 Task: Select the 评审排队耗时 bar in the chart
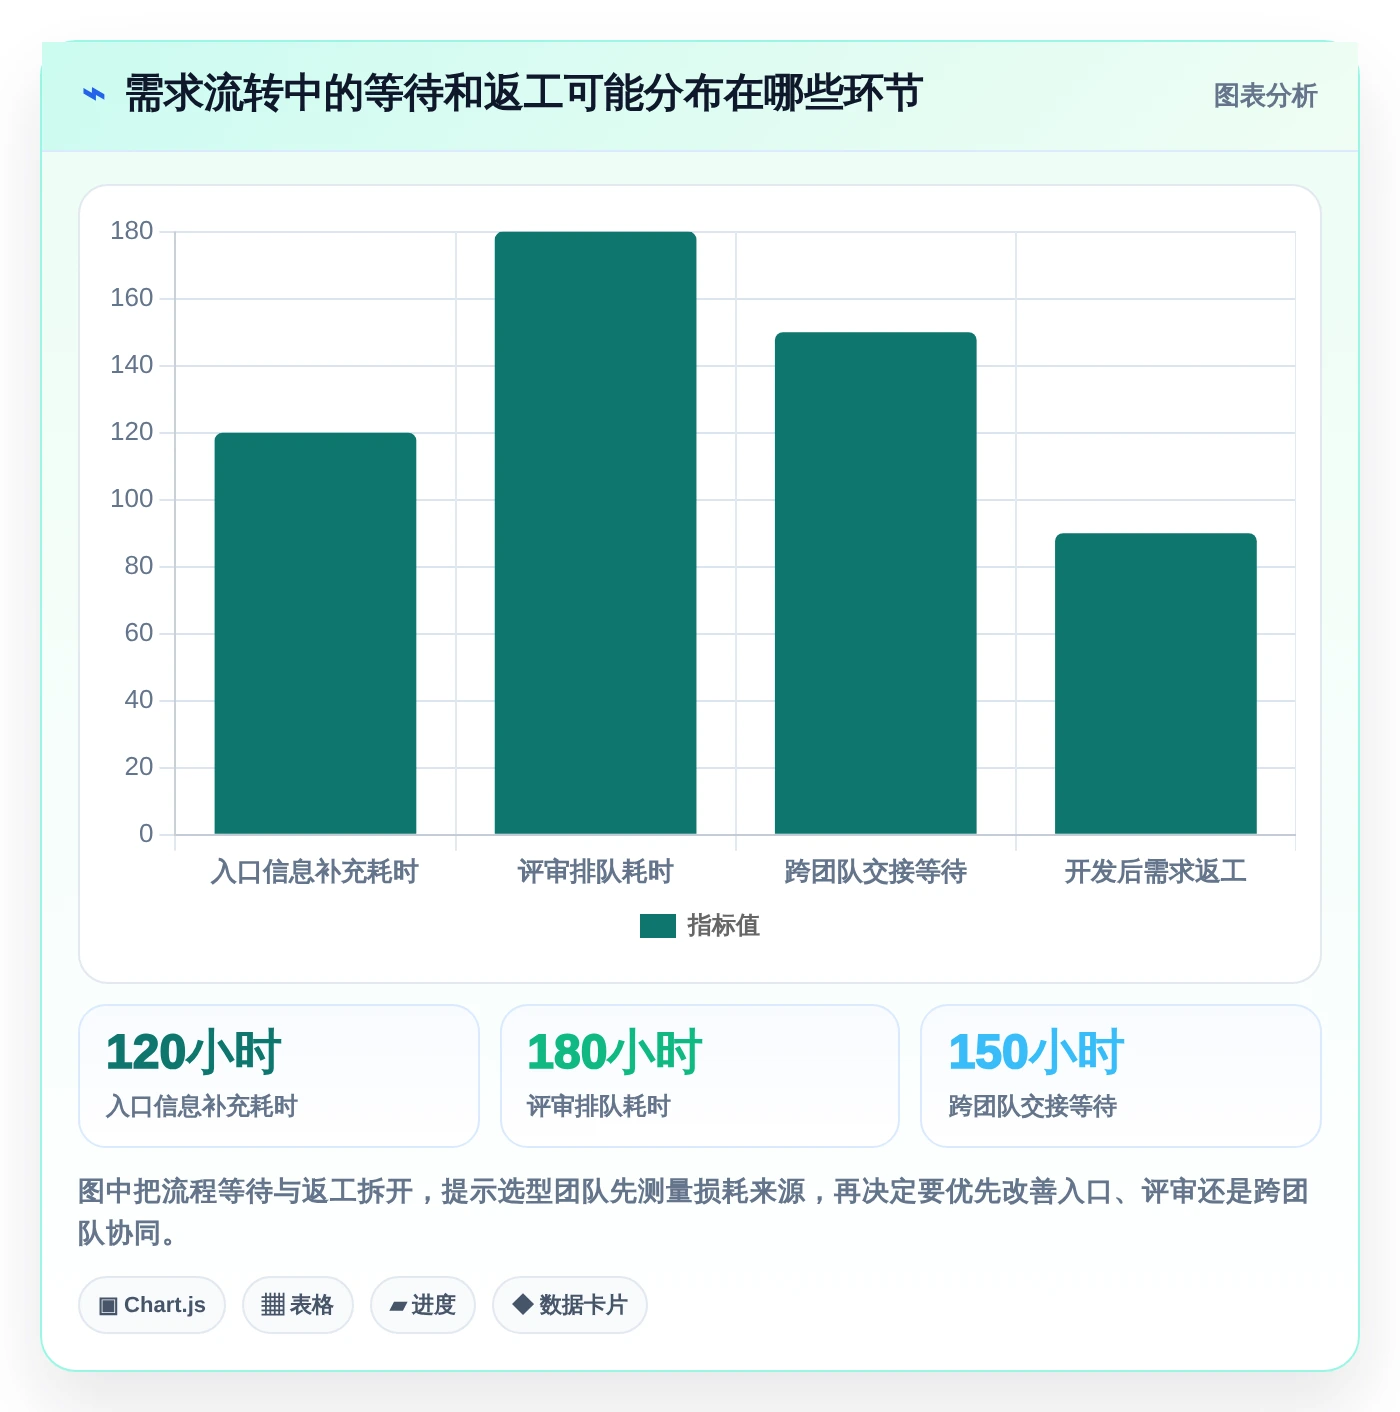pyautogui.click(x=595, y=533)
